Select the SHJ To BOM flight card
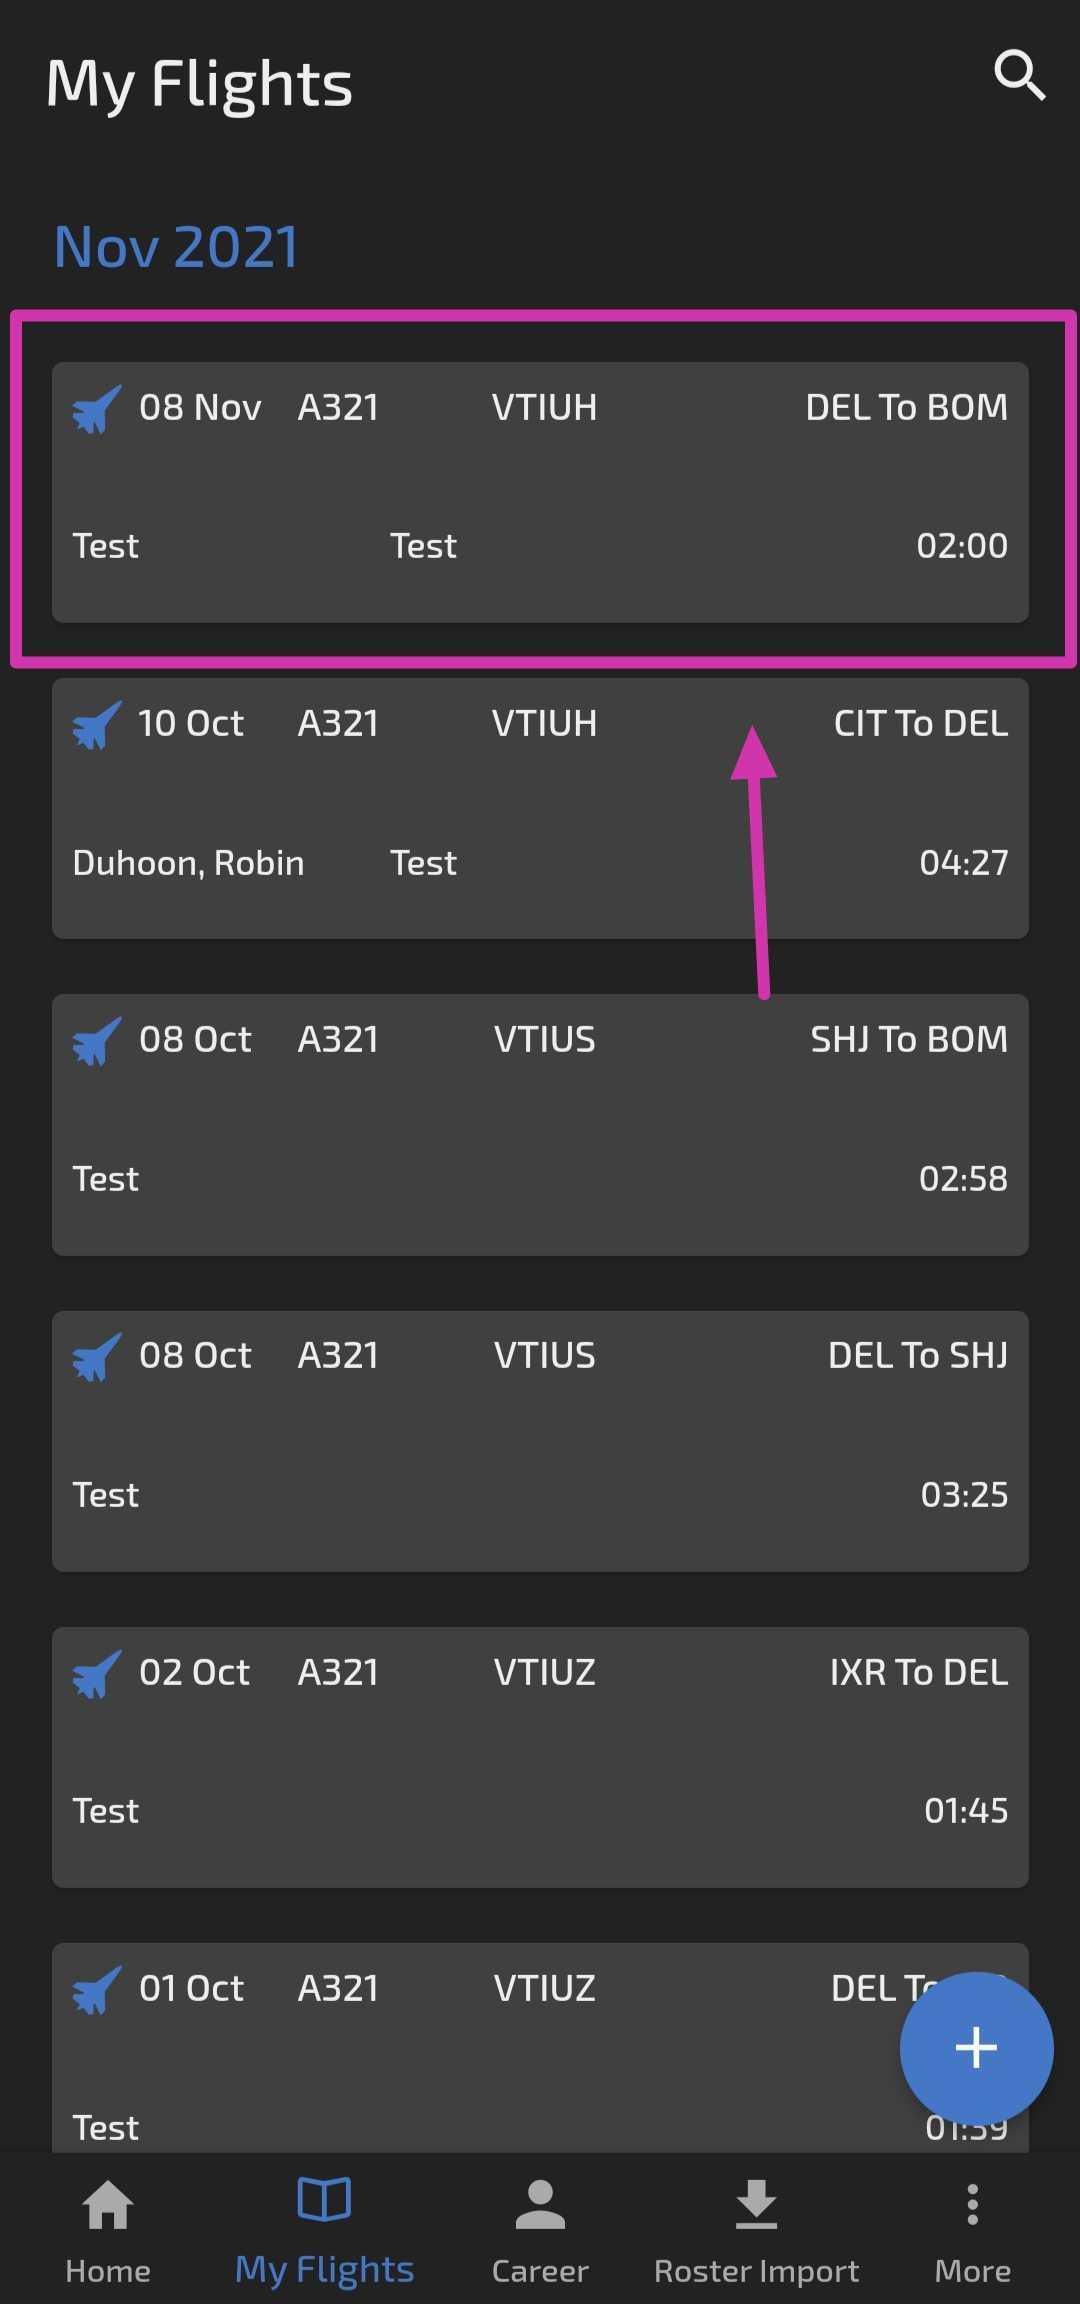 pyautogui.click(x=540, y=1124)
